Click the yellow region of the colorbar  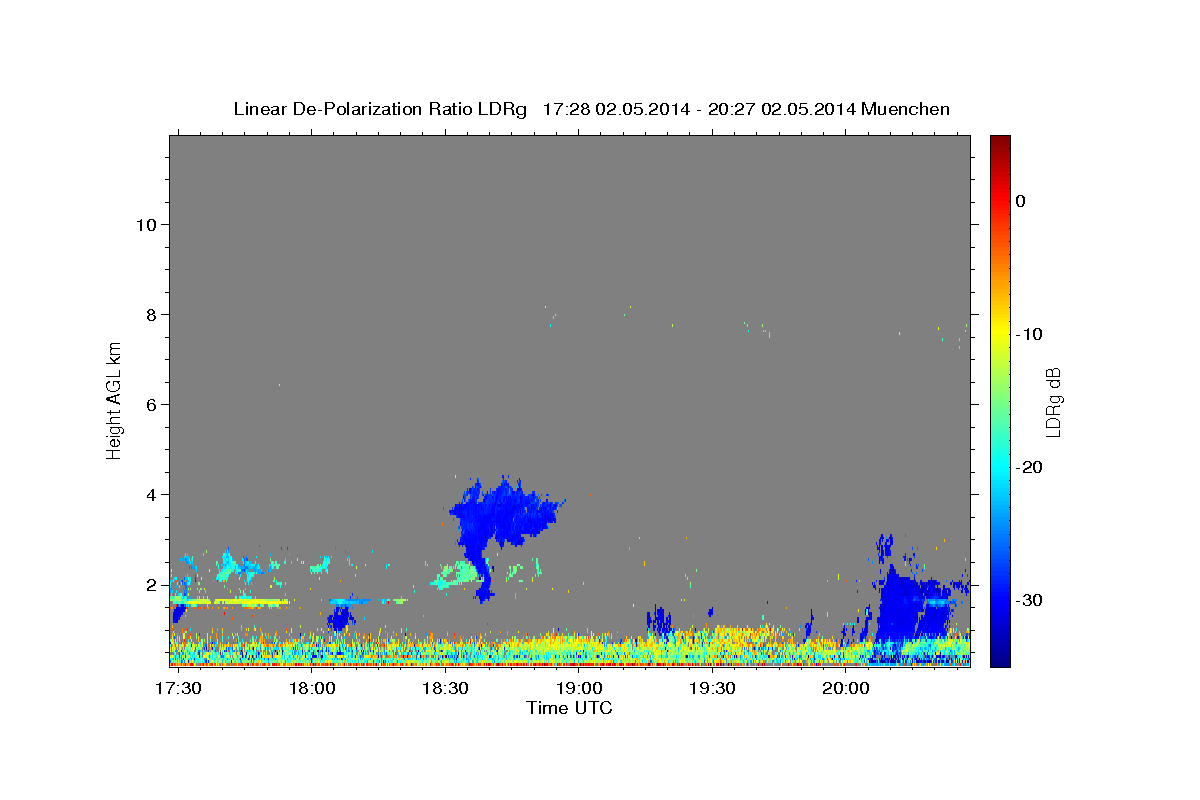coord(1000,330)
